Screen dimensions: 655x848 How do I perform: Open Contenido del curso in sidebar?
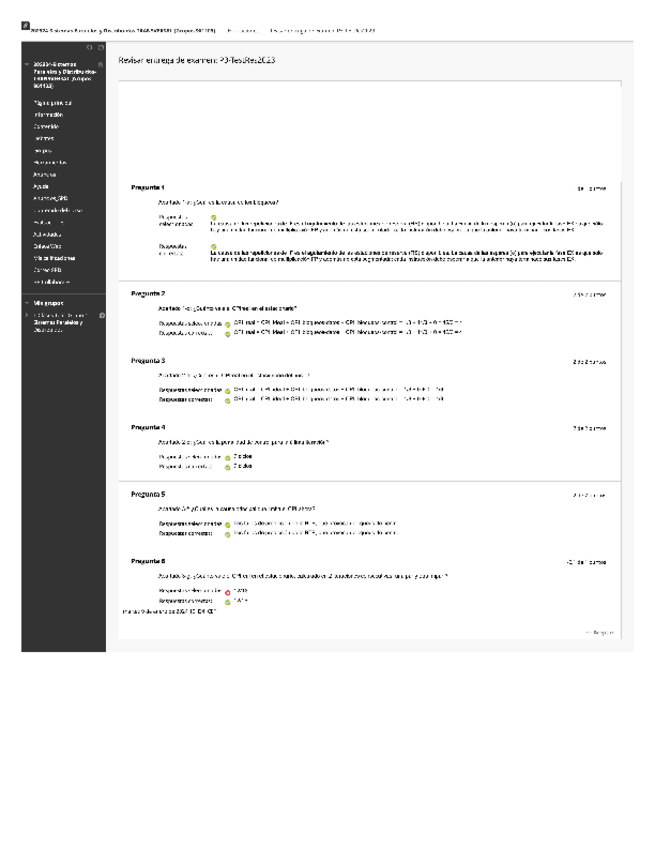click(x=57, y=210)
